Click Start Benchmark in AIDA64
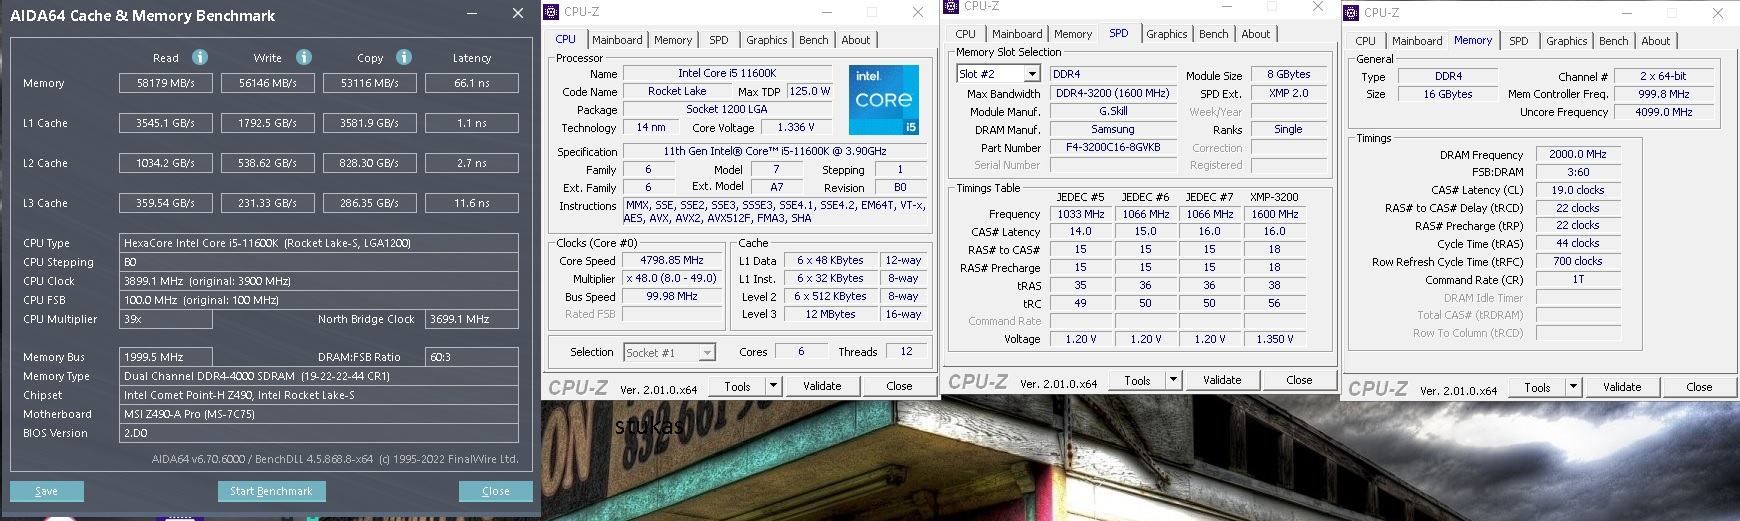The image size is (1740, 521). 271,491
